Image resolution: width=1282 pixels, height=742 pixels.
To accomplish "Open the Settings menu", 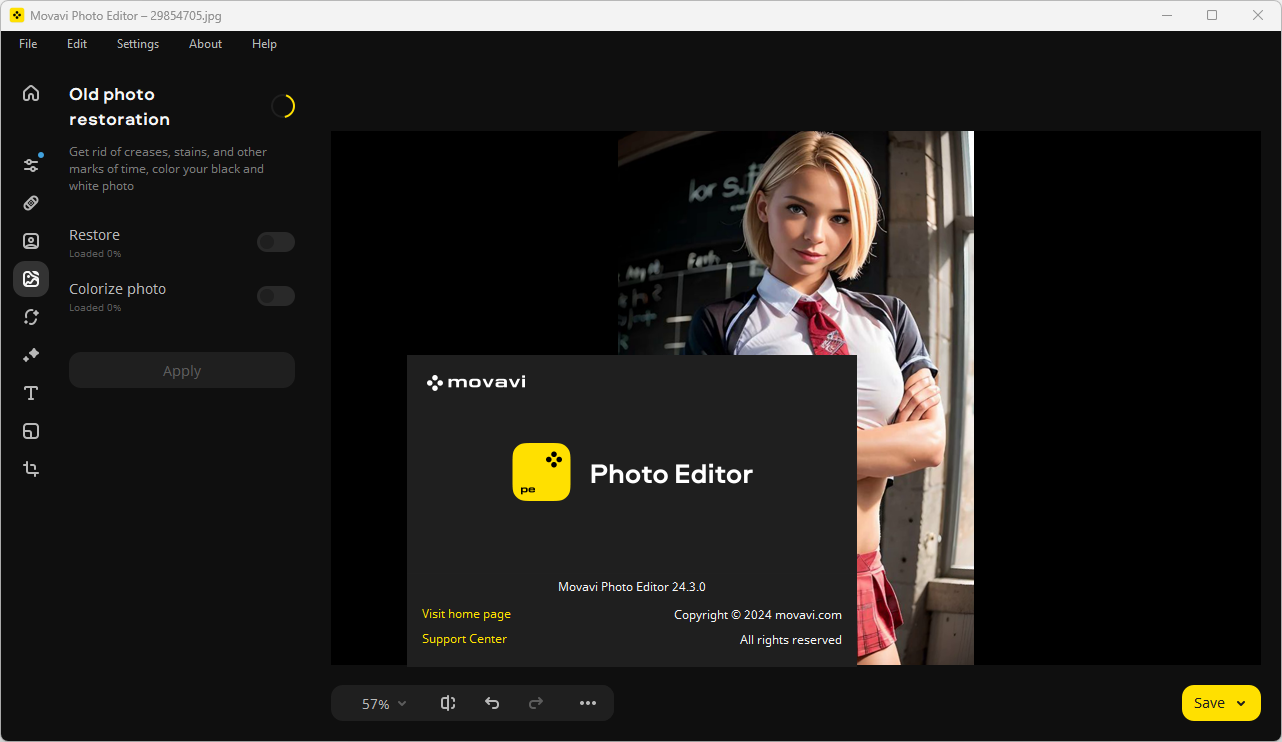I will click(x=138, y=44).
